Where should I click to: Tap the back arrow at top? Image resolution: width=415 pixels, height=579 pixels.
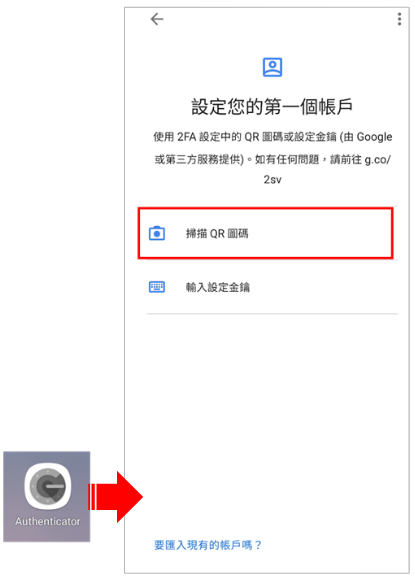click(157, 19)
